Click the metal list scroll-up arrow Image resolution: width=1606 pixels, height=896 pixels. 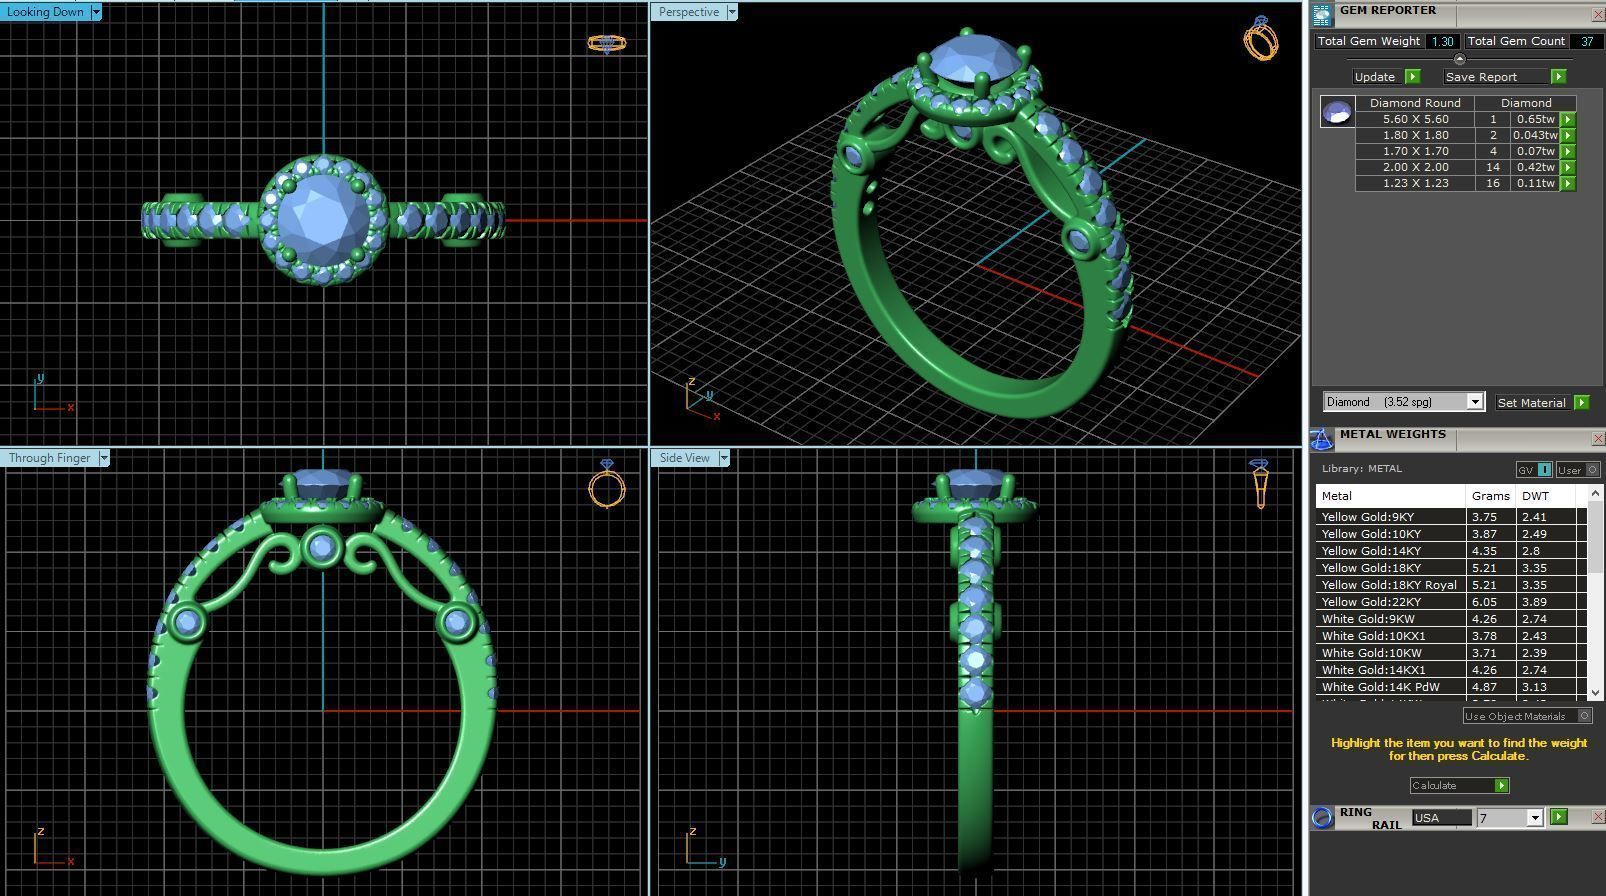(1595, 494)
